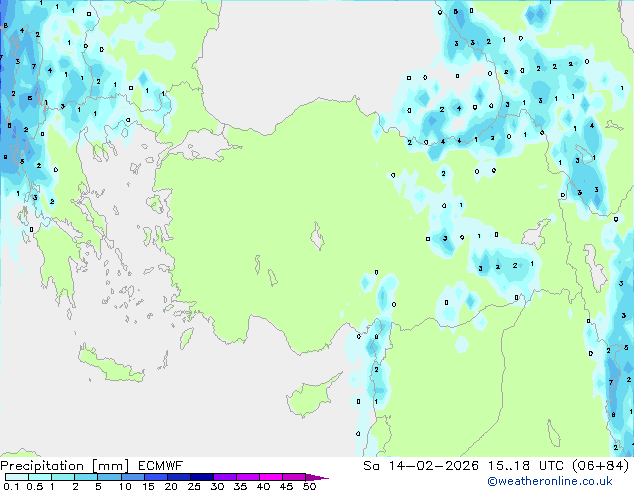Pick the legend swatch between 10 and 15
The image size is (634, 490).
(x=134, y=478)
